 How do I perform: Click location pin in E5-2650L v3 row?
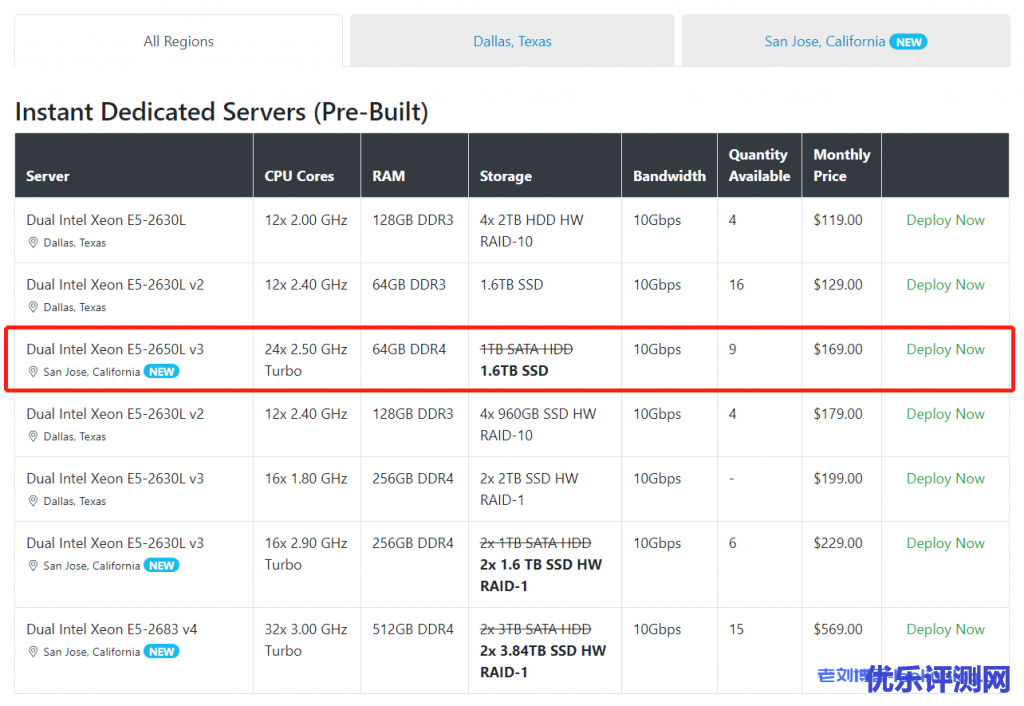(x=33, y=372)
